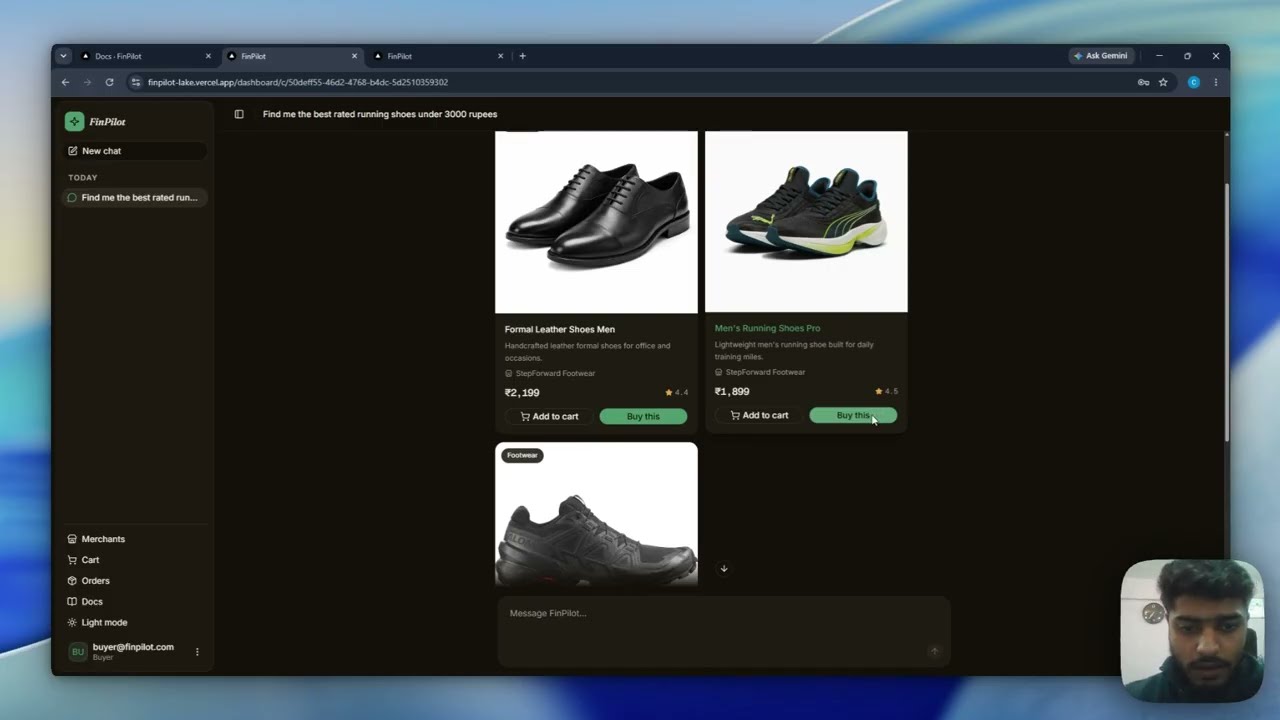Click the Ask Gemini button
Screen dimensions: 1280x720
pos(1100,56)
